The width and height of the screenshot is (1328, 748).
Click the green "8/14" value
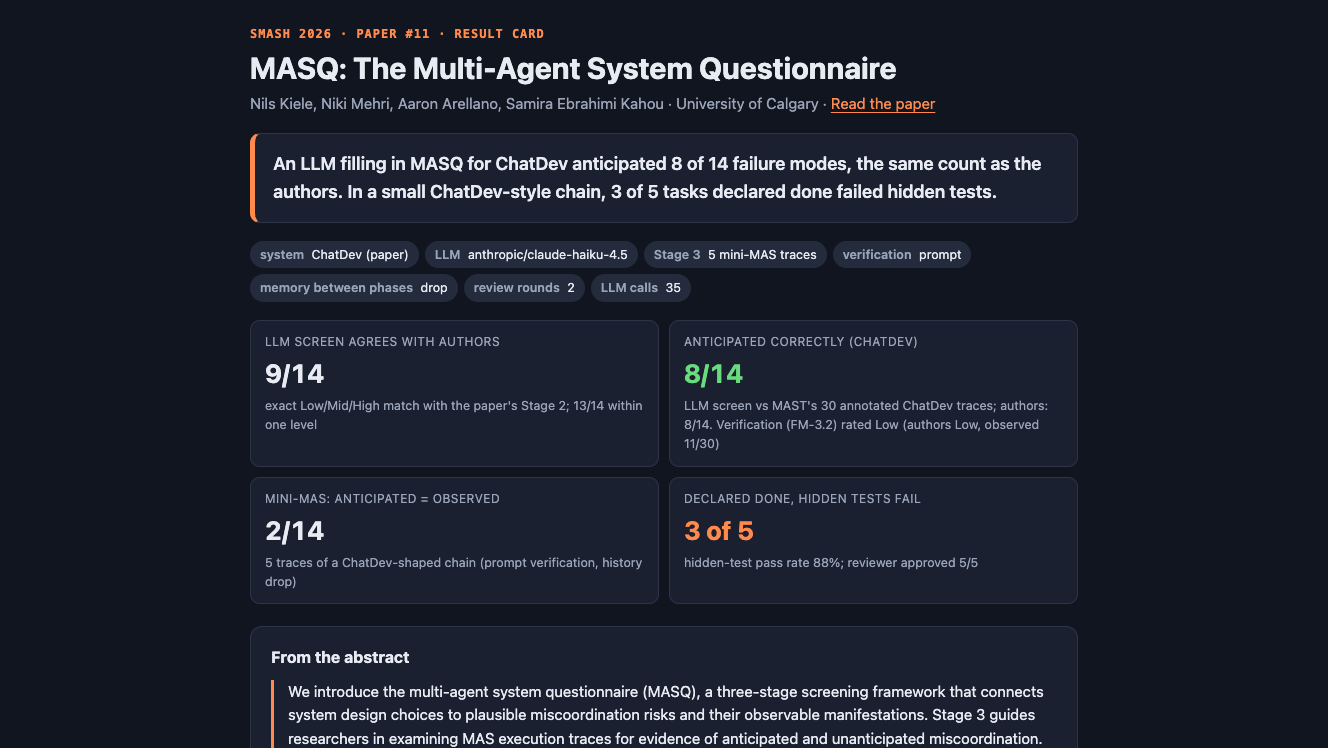click(714, 374)
